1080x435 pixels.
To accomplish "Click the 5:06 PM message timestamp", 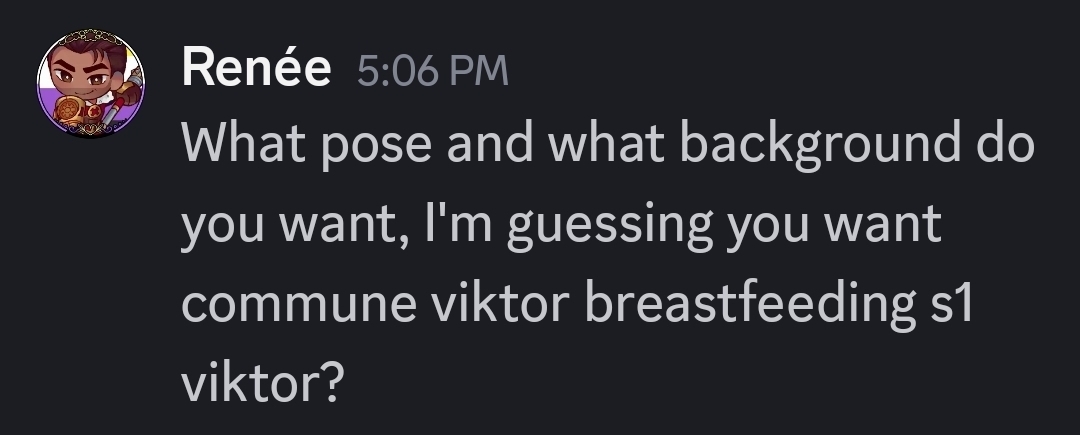I will point(432,72).
